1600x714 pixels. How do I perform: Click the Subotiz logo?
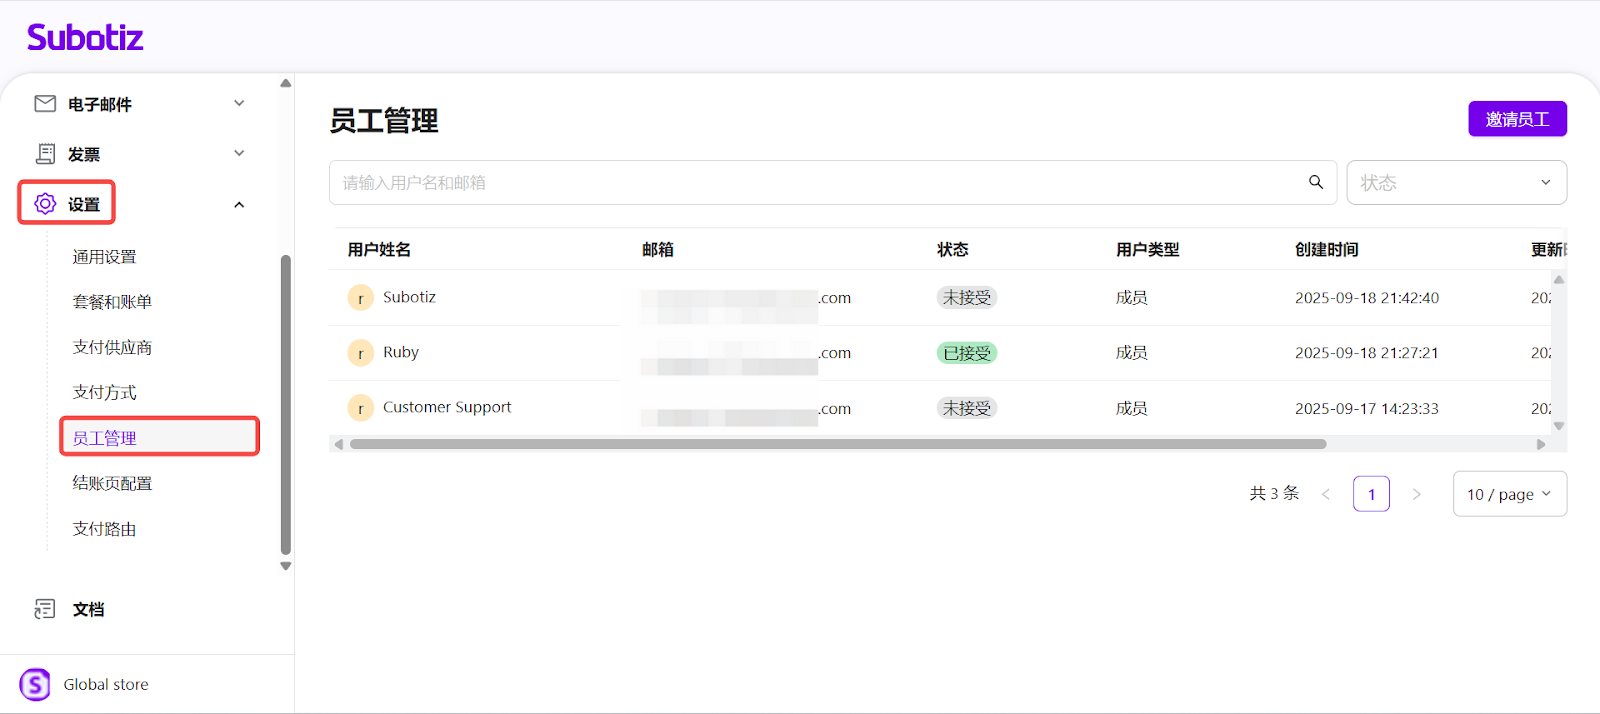pos(85,38)
